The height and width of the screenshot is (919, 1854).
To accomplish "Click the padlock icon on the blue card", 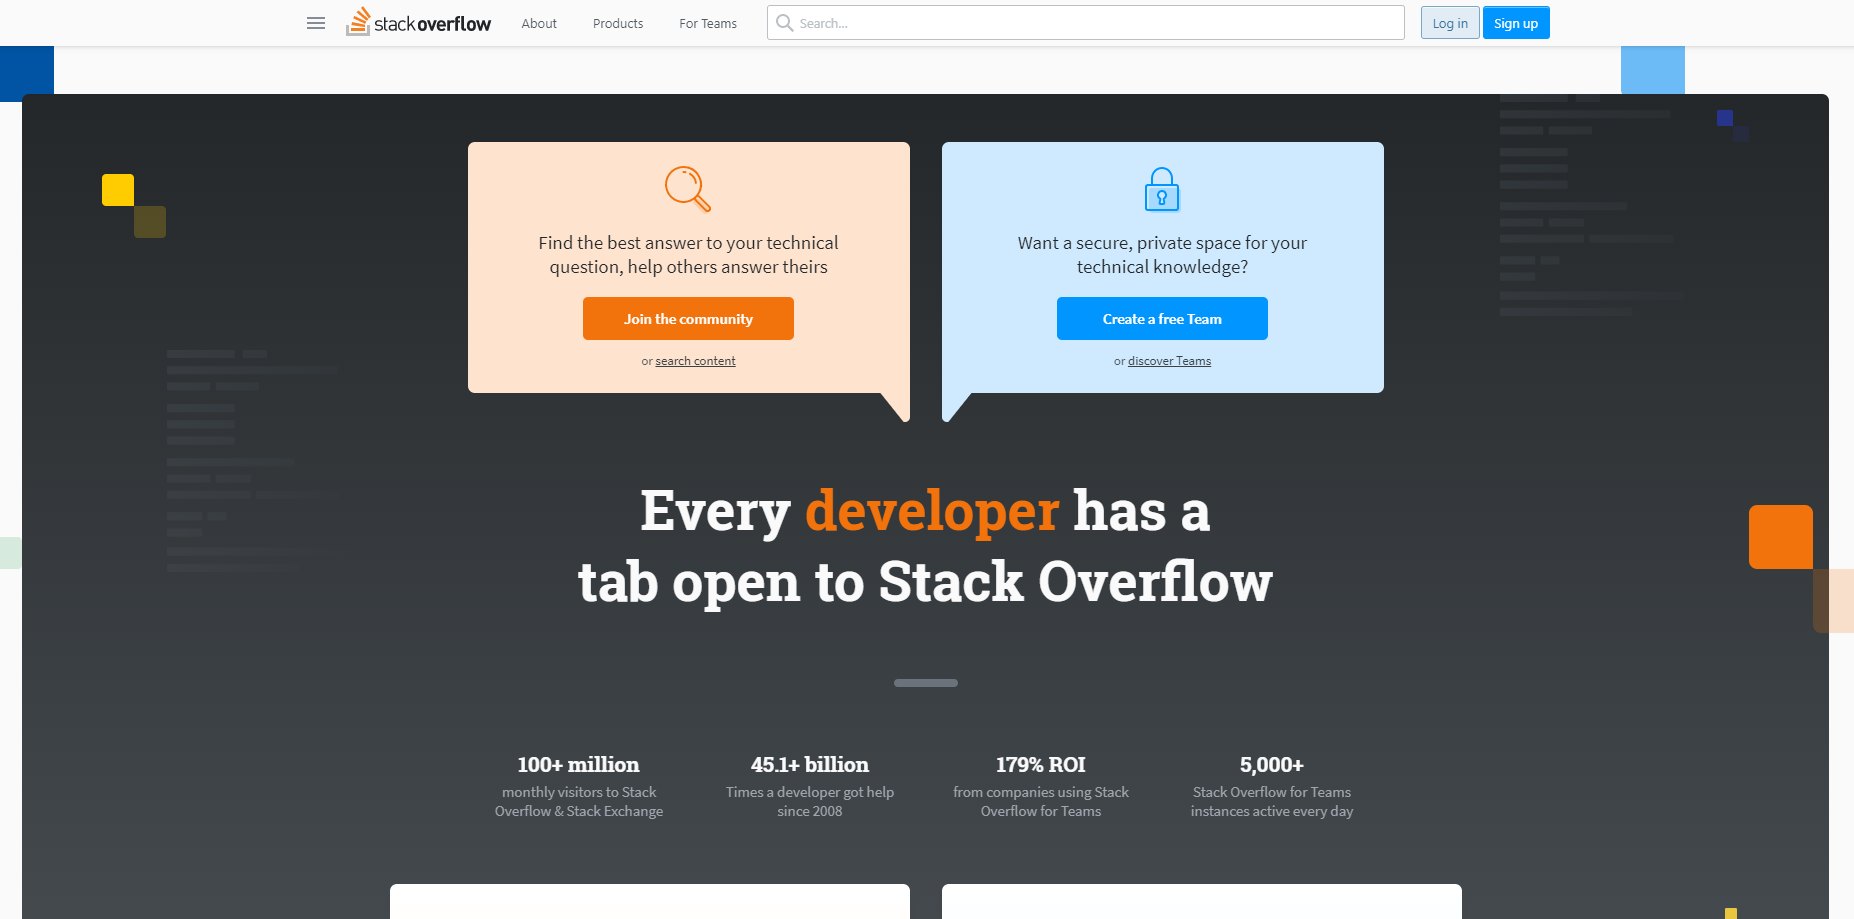I will pyautogui.click(x=1161, y=189).
